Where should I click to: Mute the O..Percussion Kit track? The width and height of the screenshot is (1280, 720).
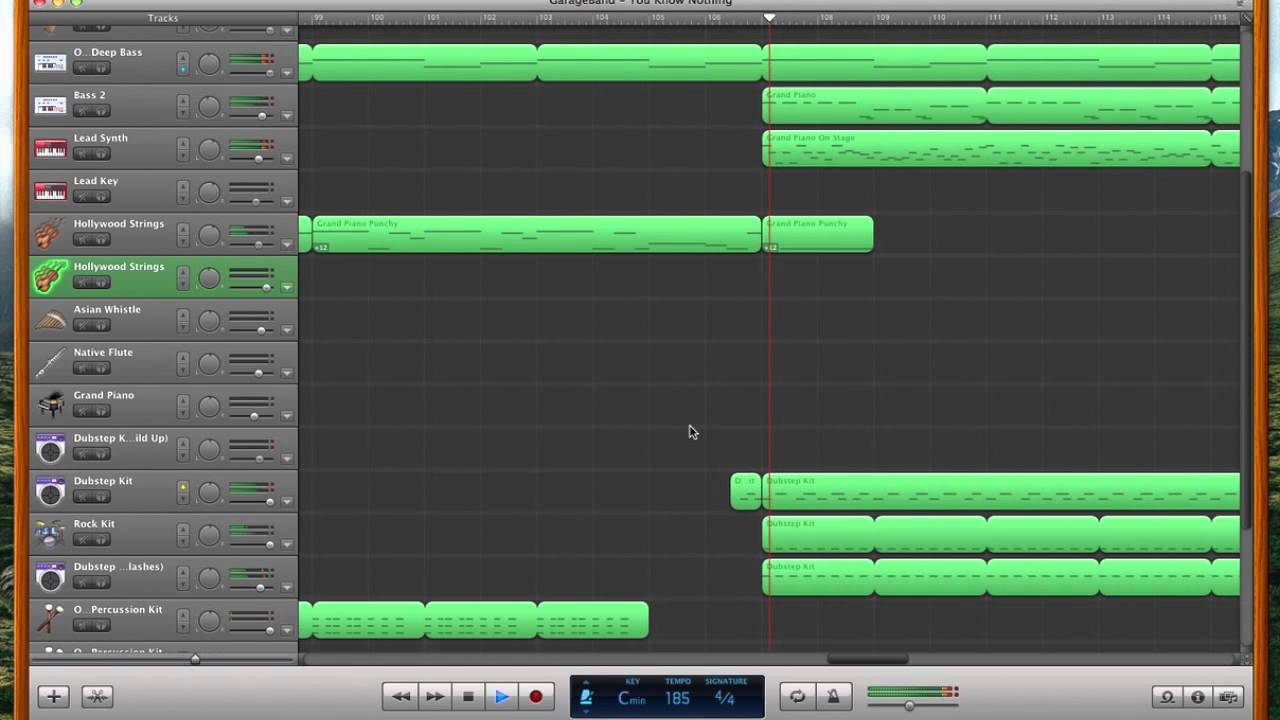coord(83,627)
